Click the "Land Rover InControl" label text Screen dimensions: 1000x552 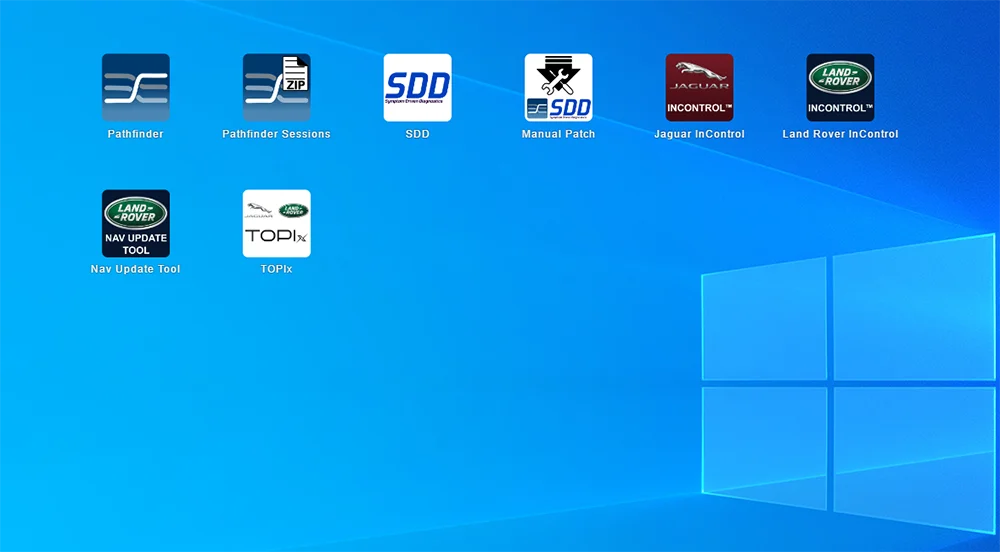coord(840,134)
